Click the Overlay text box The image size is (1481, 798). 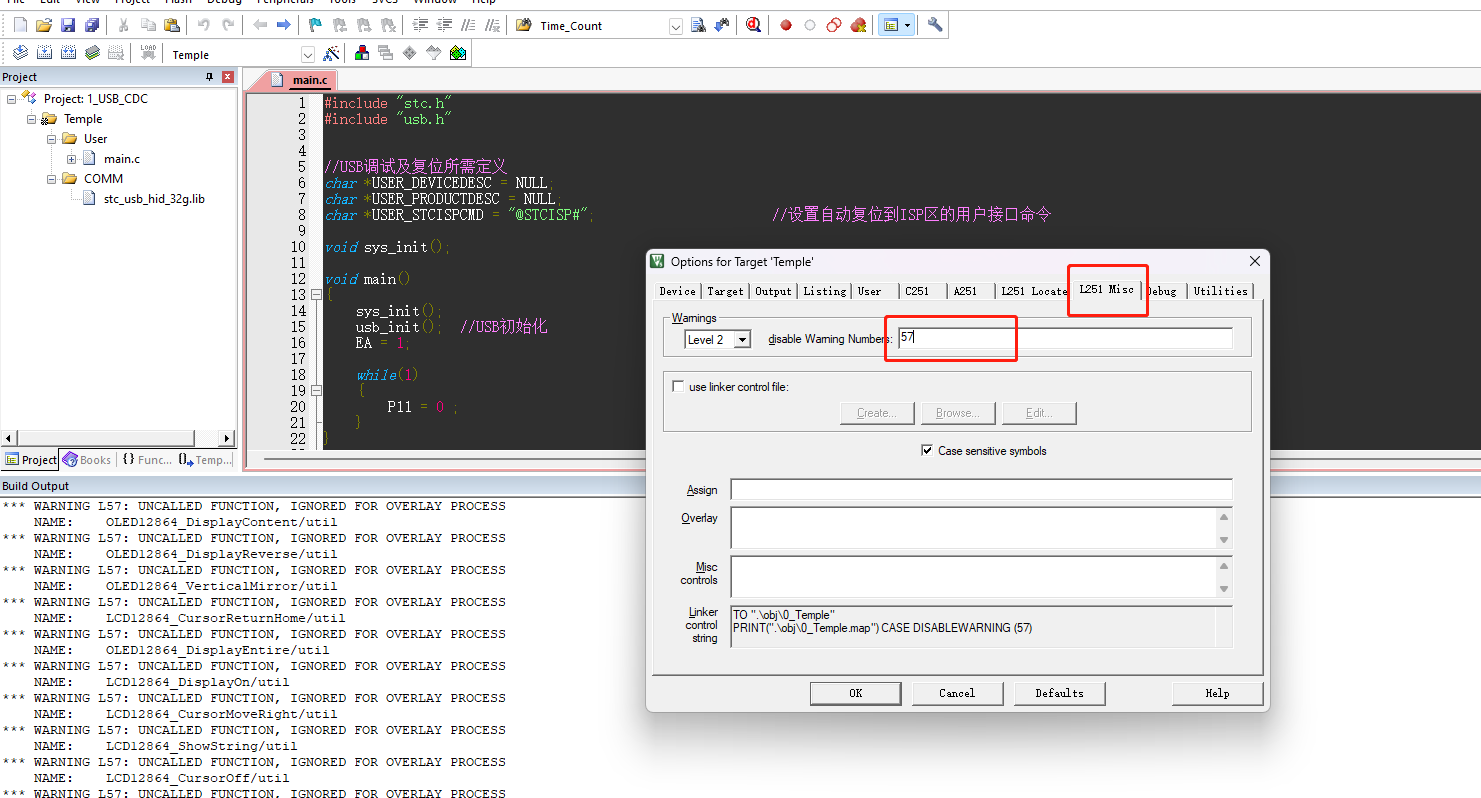click(x=981, y=528)
